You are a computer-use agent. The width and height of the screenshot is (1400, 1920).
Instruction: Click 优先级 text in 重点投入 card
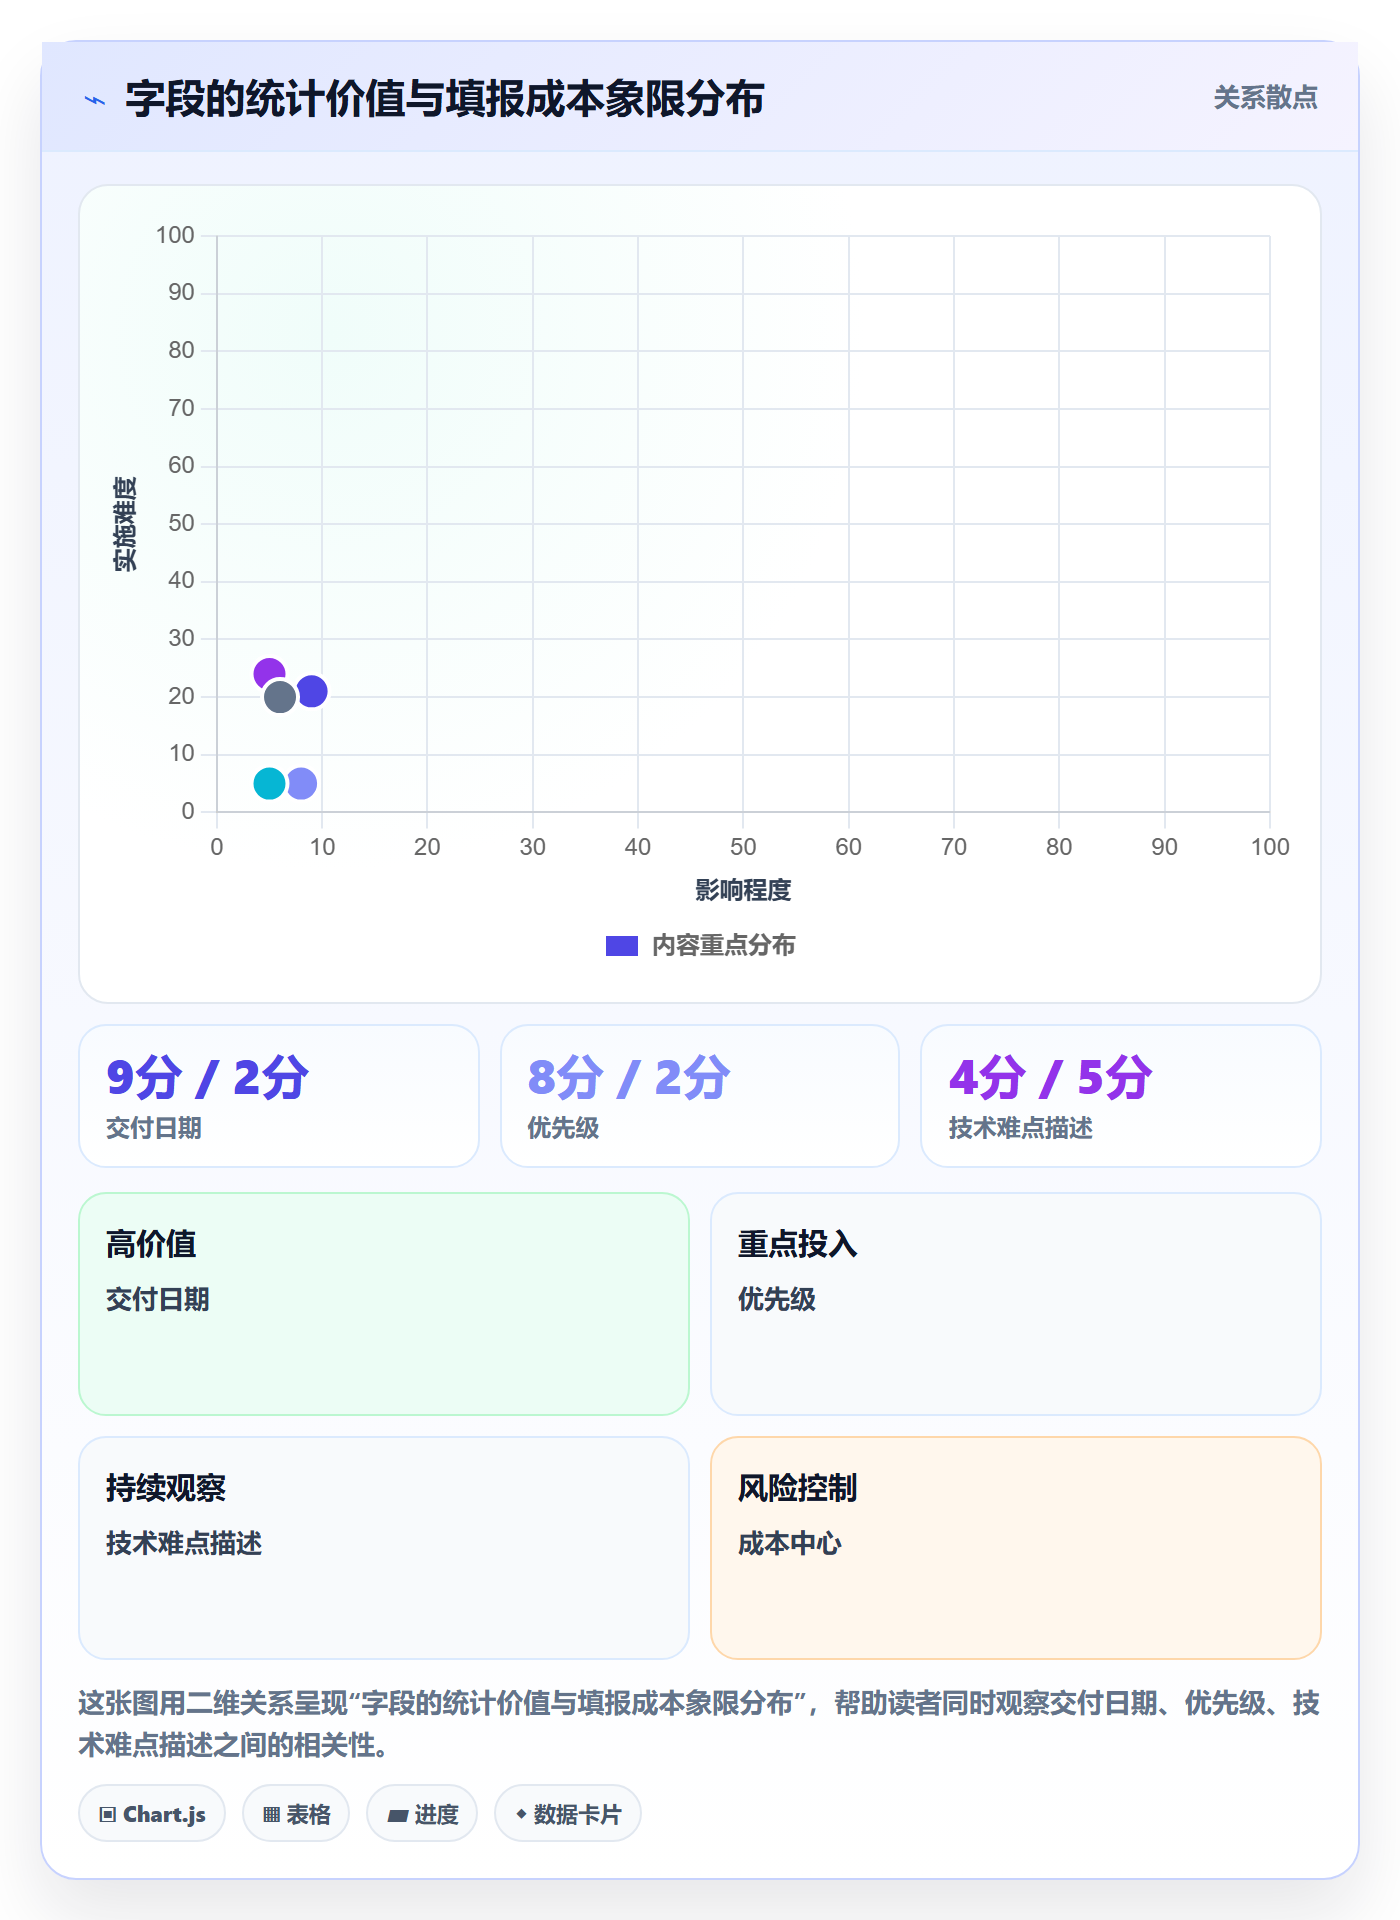pos(777,1300)
